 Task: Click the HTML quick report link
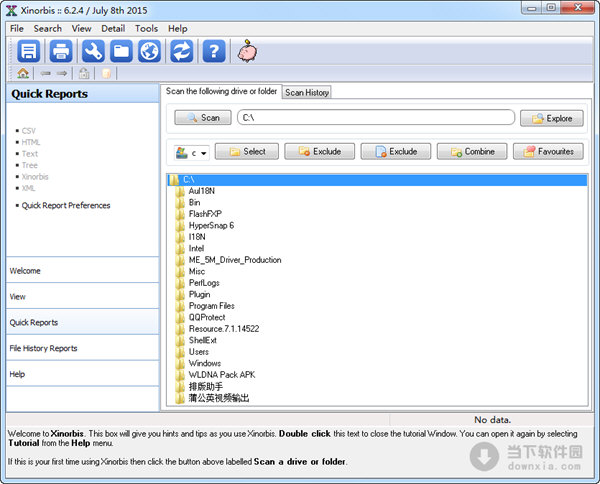tap(31, 142)
